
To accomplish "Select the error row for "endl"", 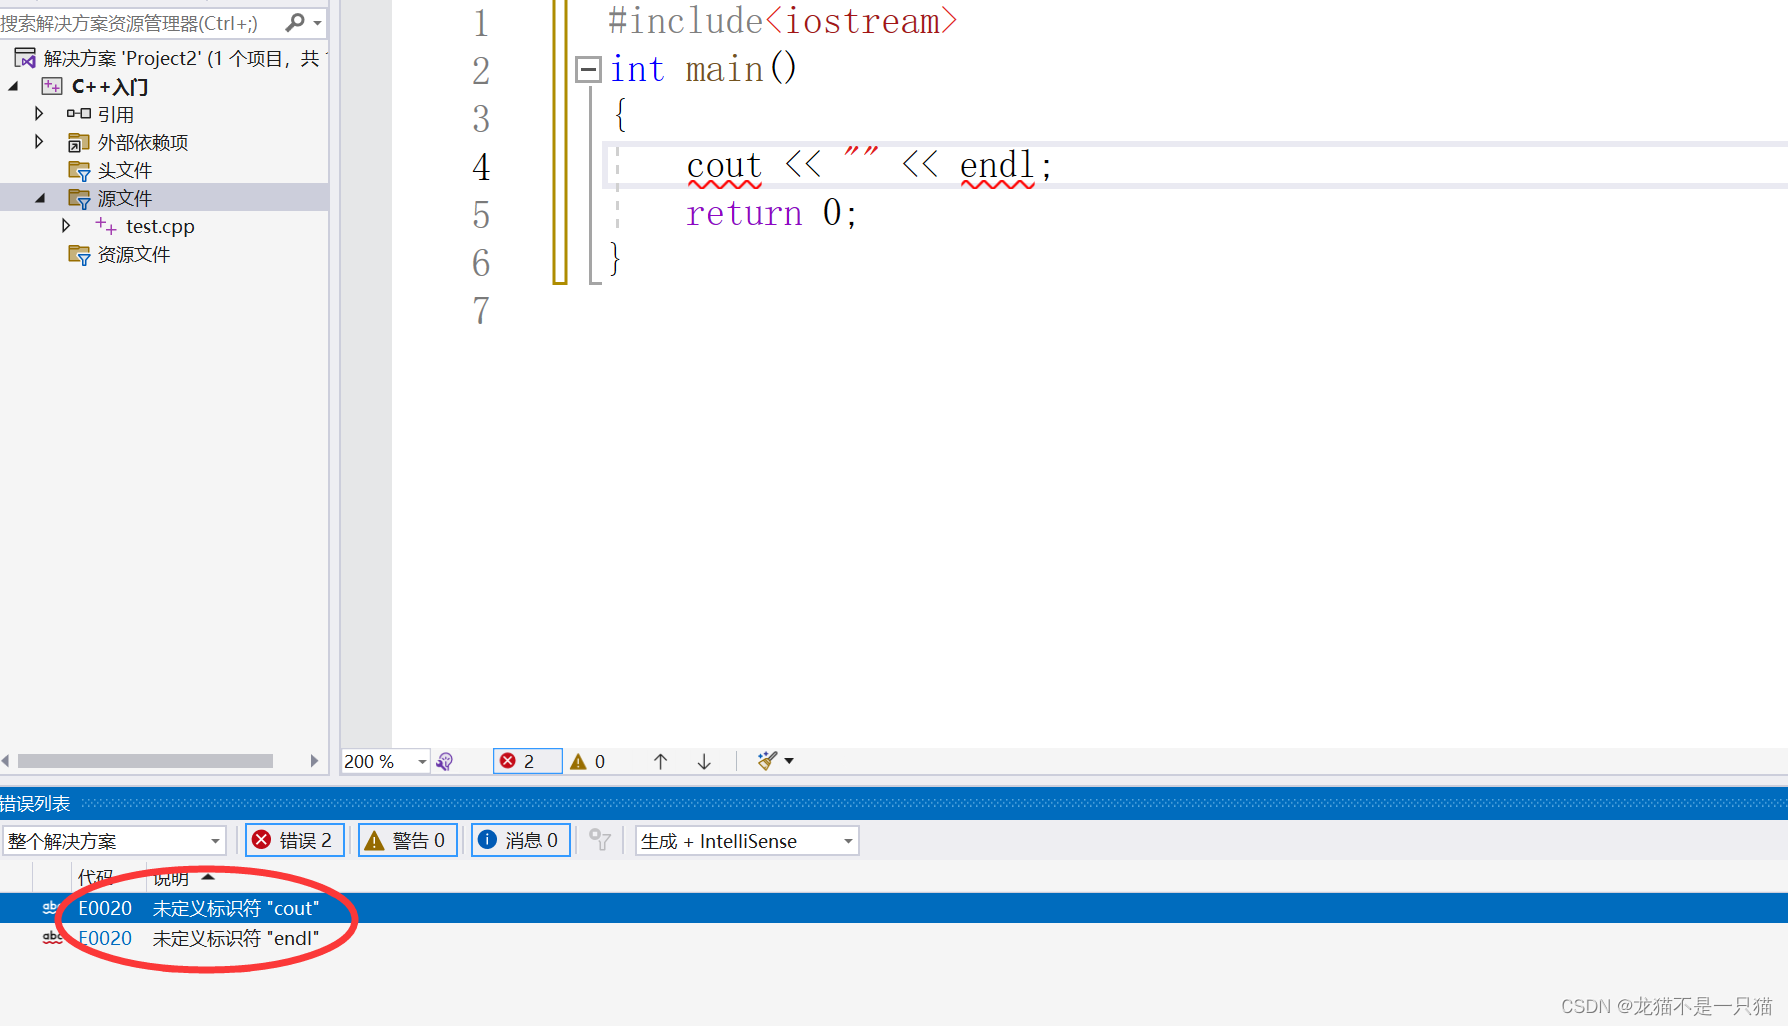I will point(894,938).
